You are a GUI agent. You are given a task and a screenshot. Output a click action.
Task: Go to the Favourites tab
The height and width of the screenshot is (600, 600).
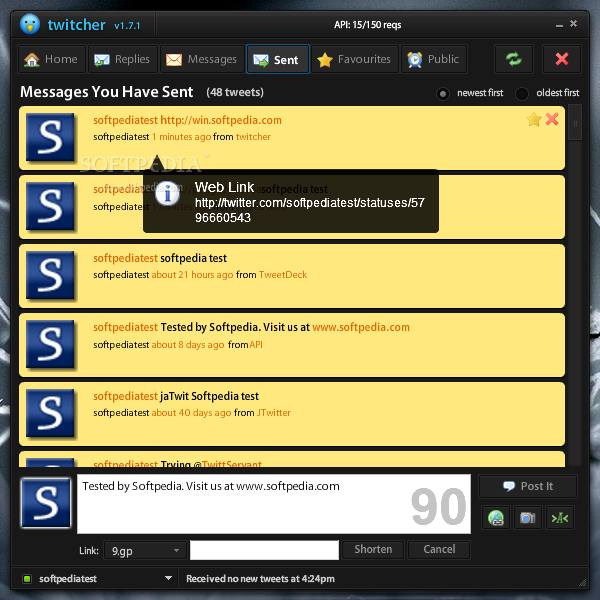click(x=355, y=59)
